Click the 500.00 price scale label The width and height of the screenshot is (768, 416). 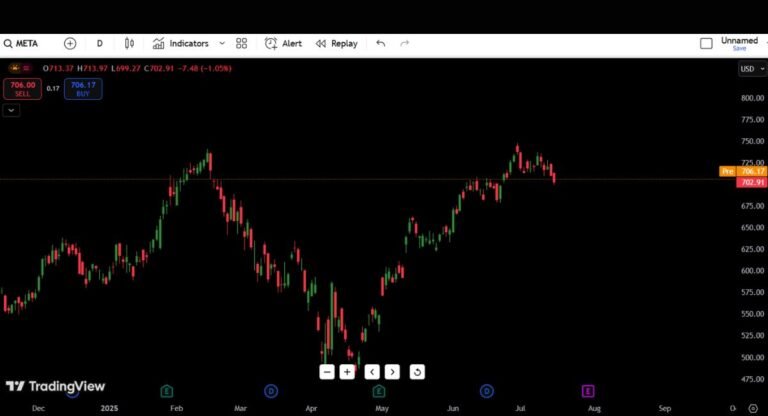(x=752, y=357)
